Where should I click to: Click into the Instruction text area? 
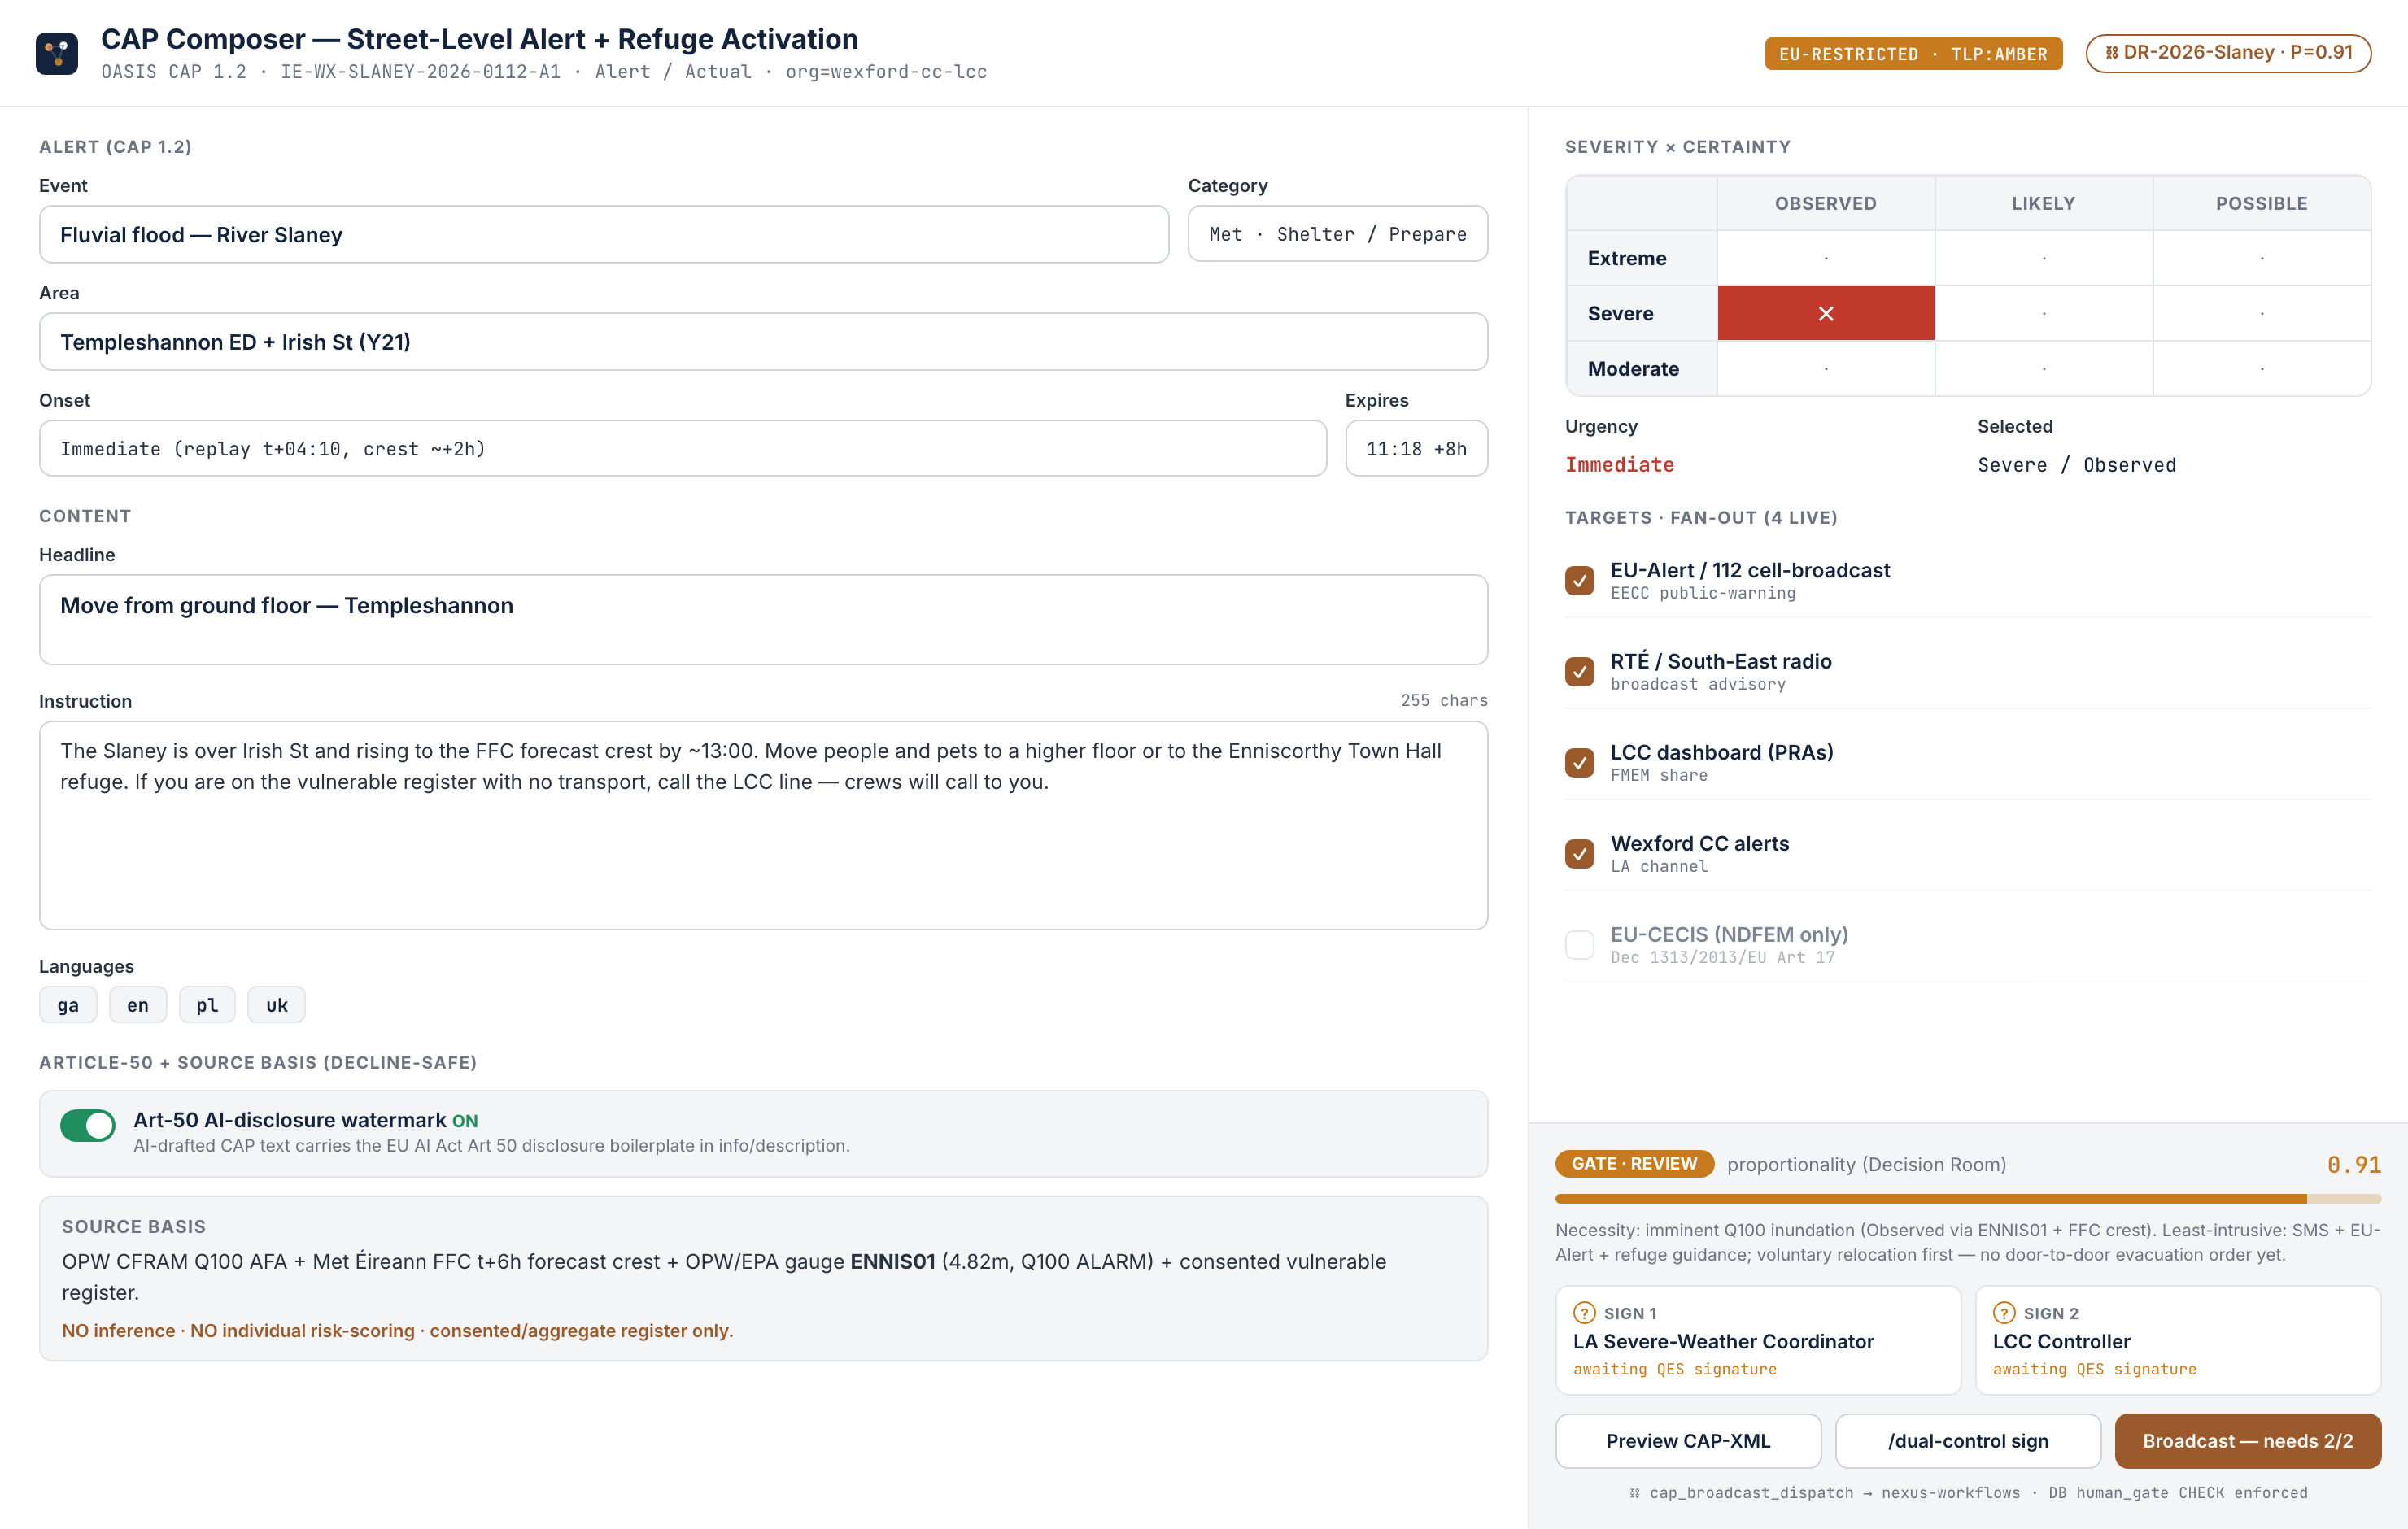click(x=763, y=825)
